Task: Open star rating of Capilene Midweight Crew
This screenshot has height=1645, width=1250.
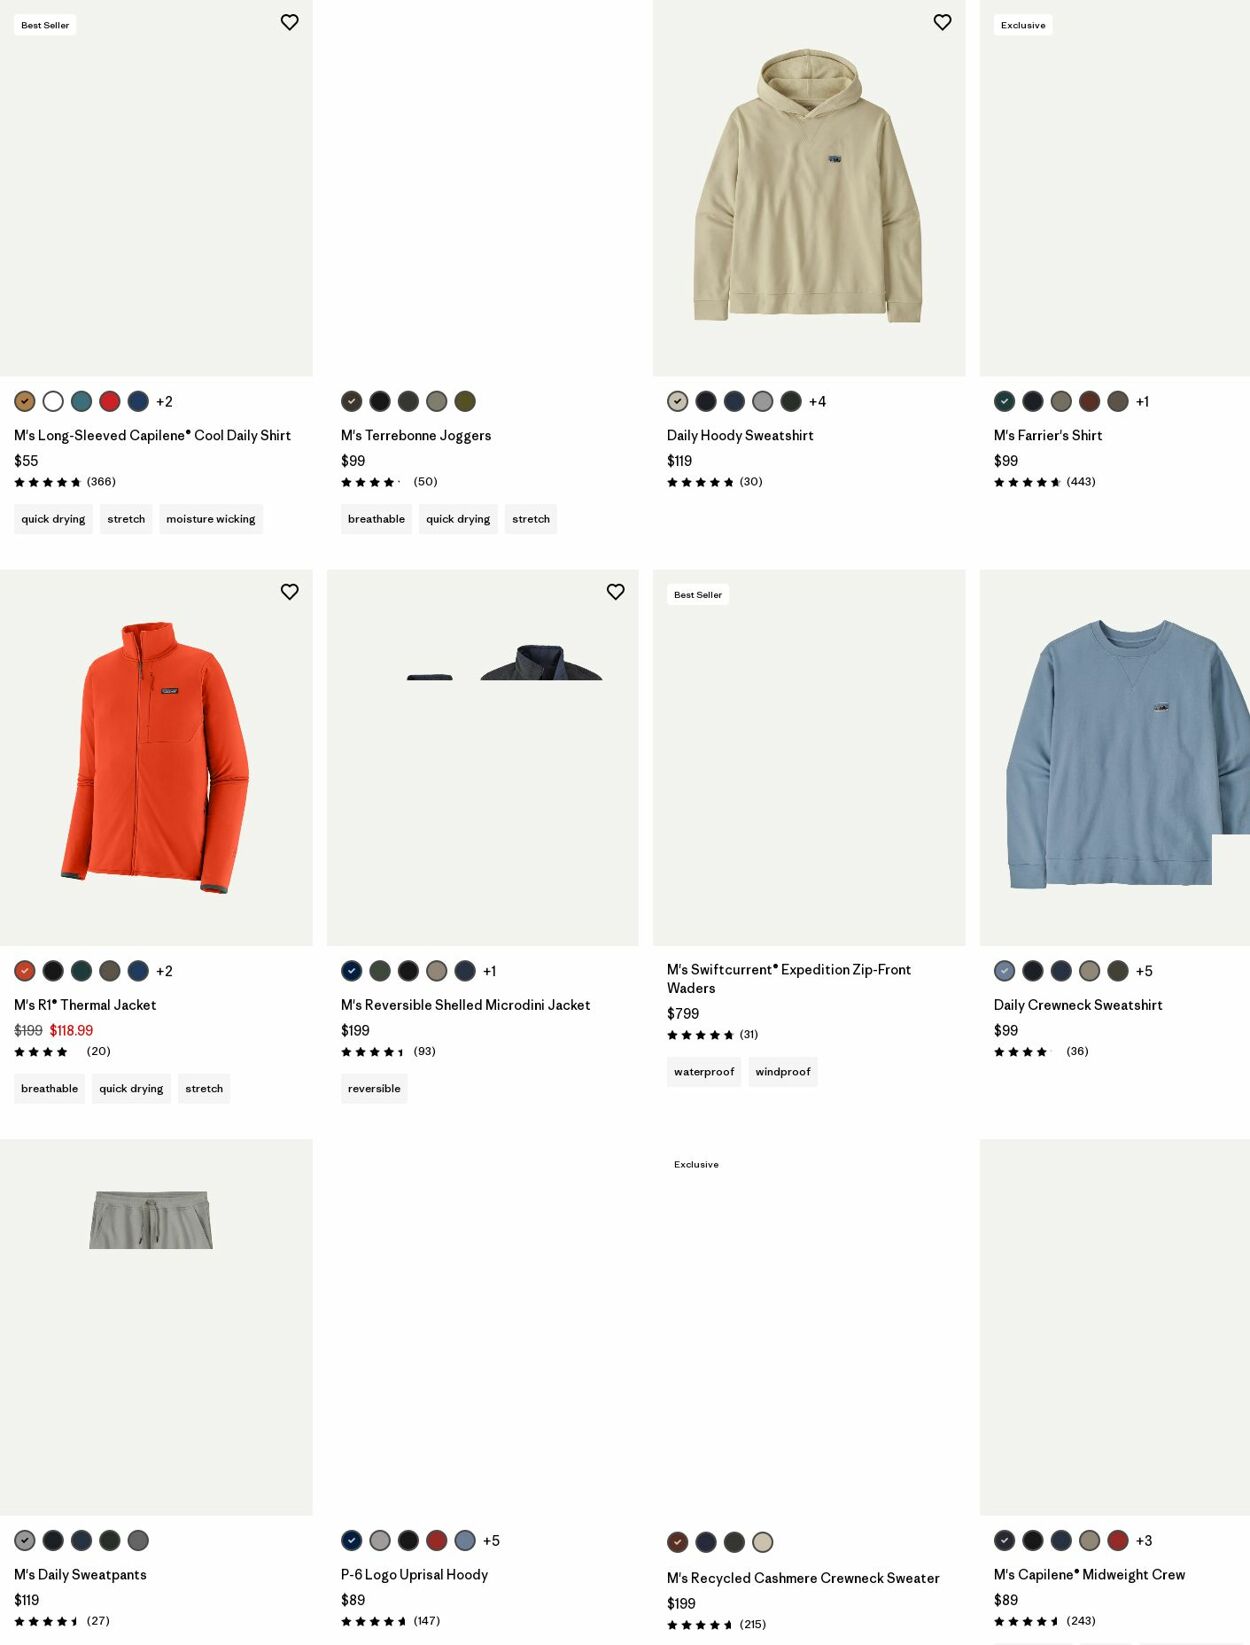Action: point(1044,1621)
